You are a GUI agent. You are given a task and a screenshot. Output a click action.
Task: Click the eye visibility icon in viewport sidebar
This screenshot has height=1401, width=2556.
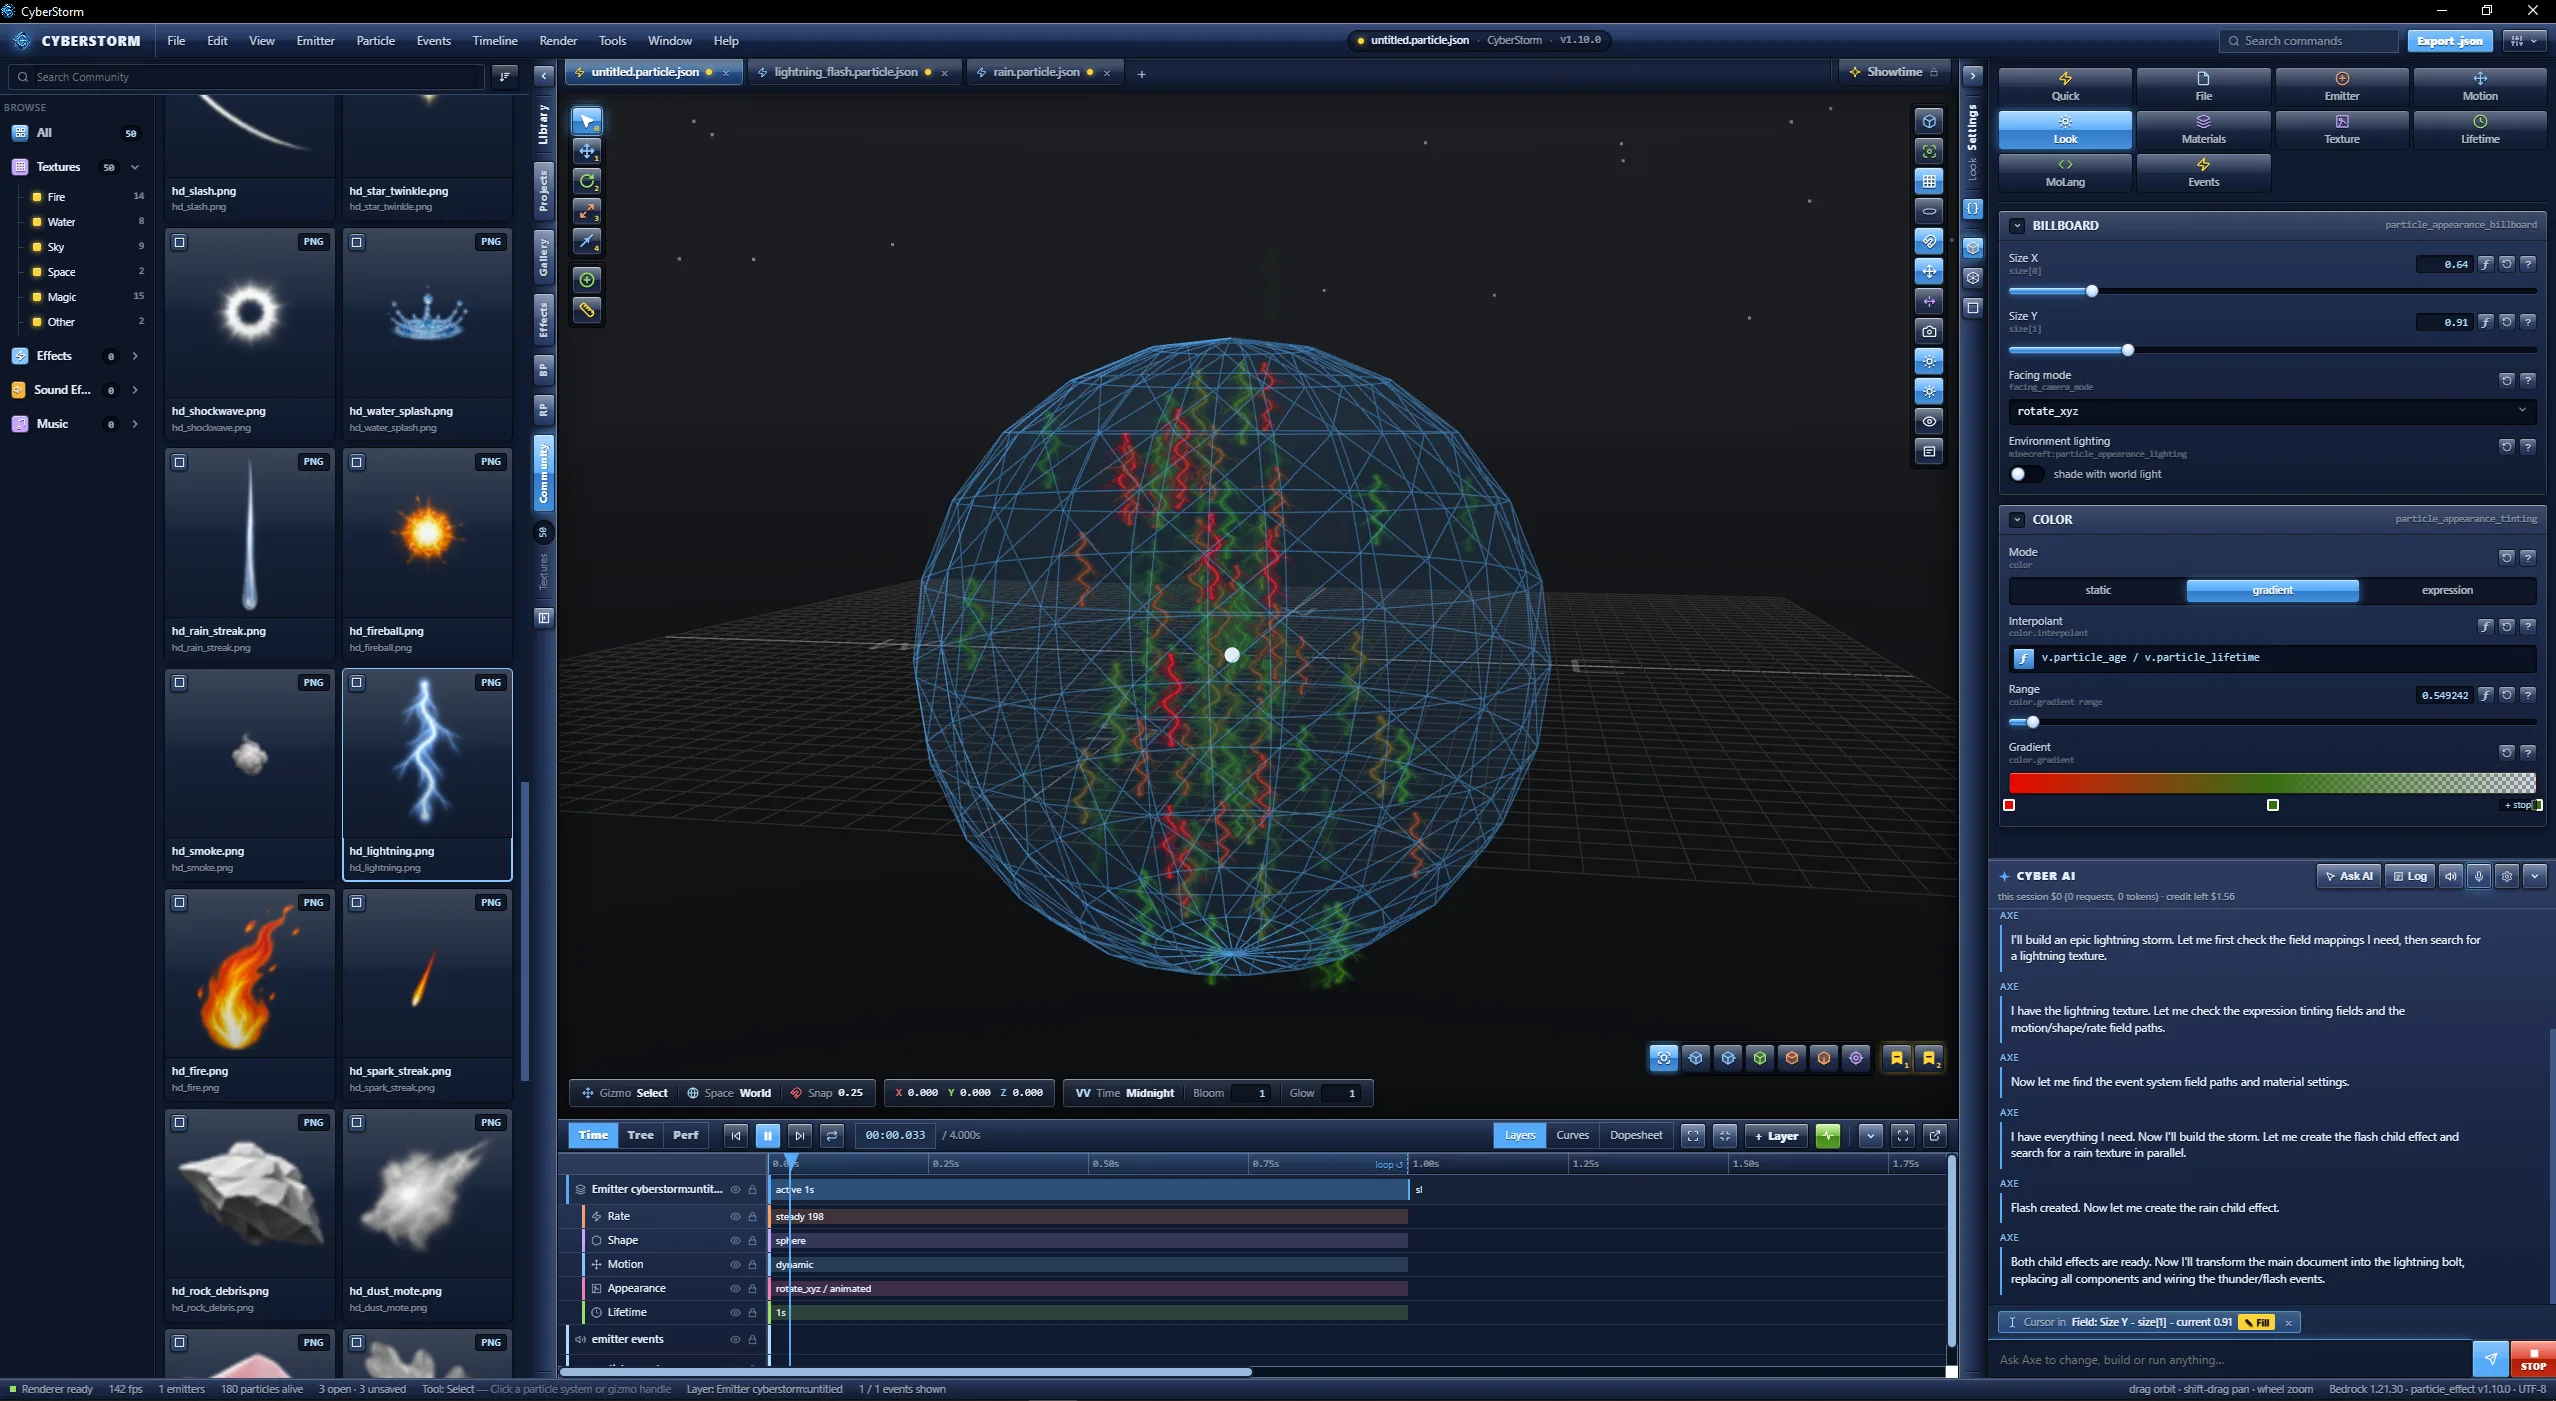tap(1929, 421)
